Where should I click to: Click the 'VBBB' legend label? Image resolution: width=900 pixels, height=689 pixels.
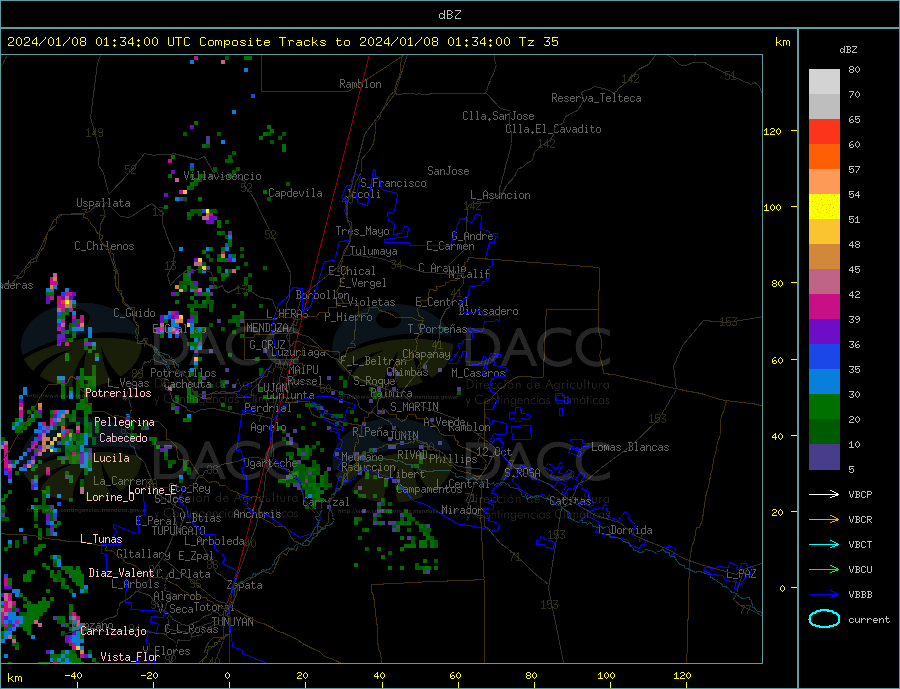860,595
